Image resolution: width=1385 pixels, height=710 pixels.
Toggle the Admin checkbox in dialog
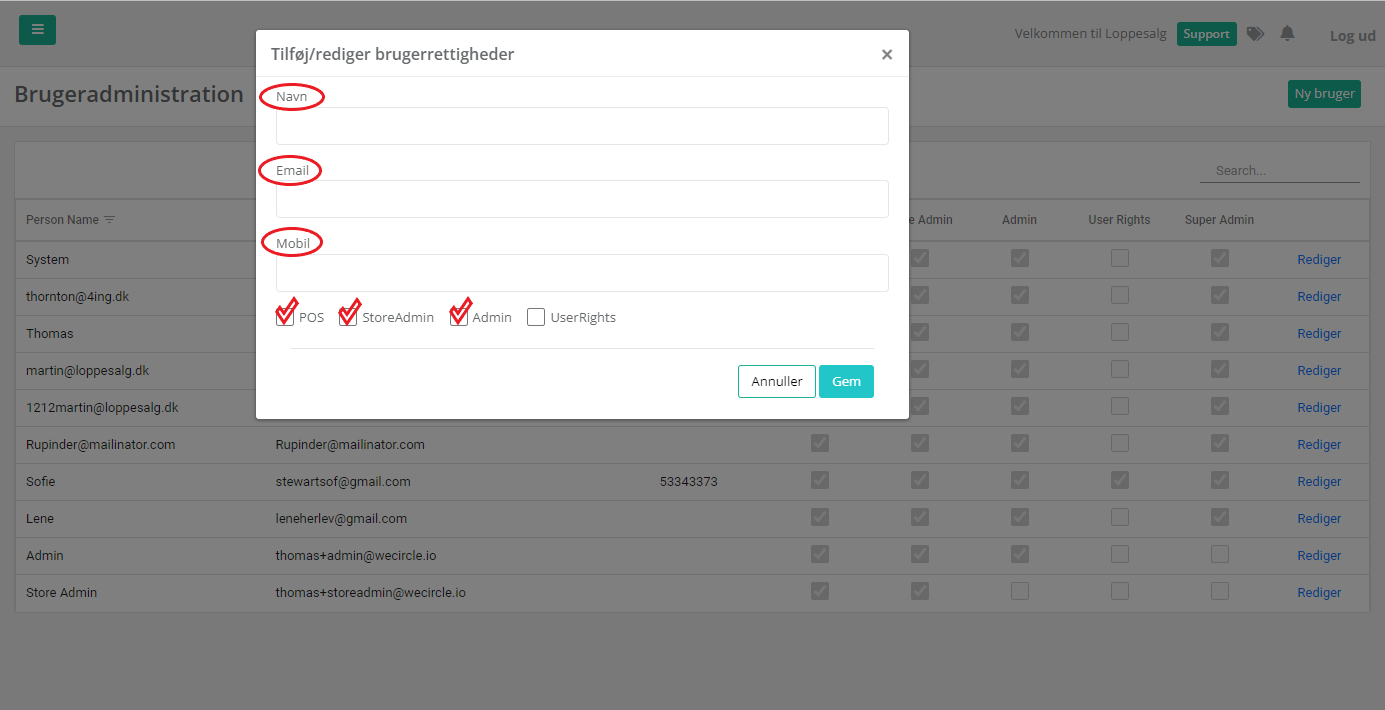pos(459,318)
